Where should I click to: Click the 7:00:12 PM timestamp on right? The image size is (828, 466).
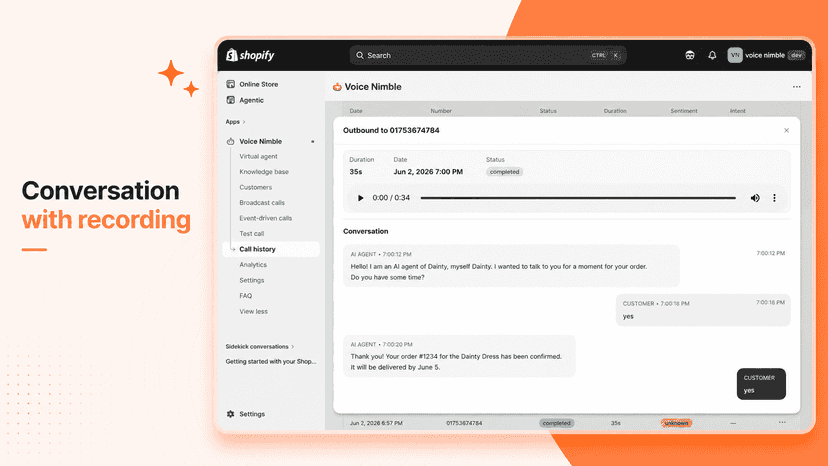click(x=770, y=253)
